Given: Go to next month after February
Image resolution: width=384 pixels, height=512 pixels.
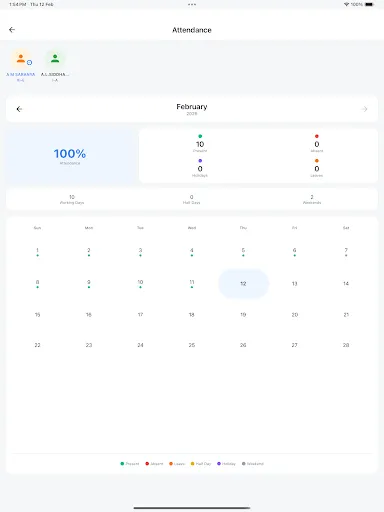Looking at the screenshot, I should pos(365,109).
